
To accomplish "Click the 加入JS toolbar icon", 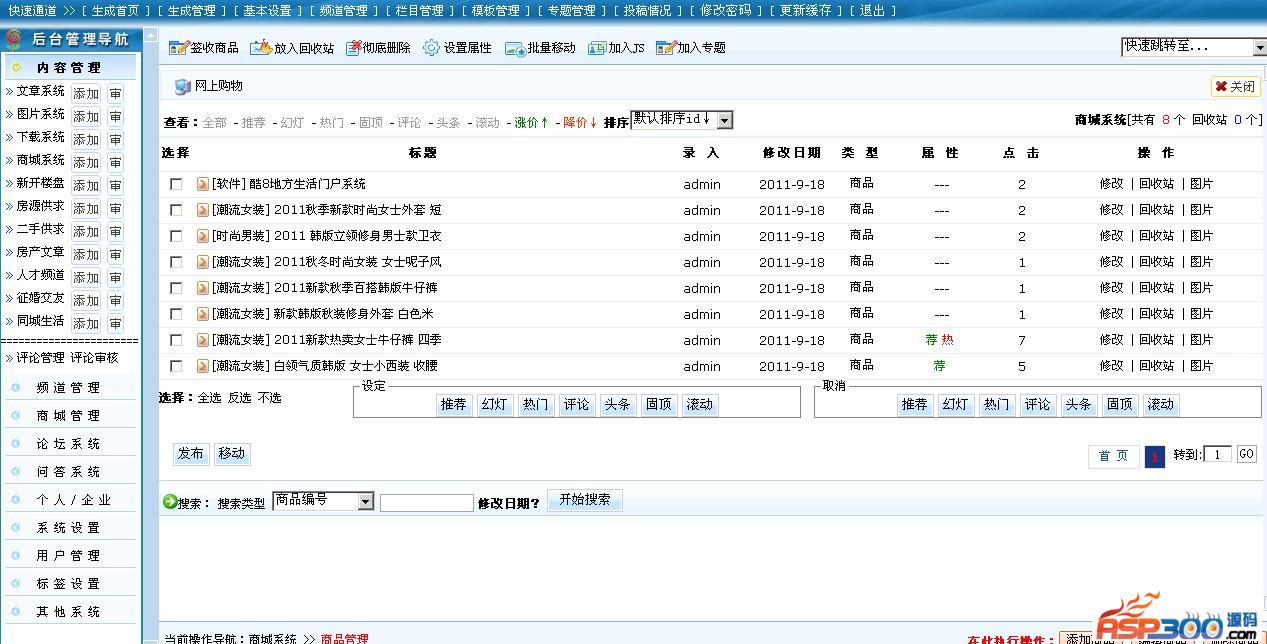I will [x=597, y=48].
